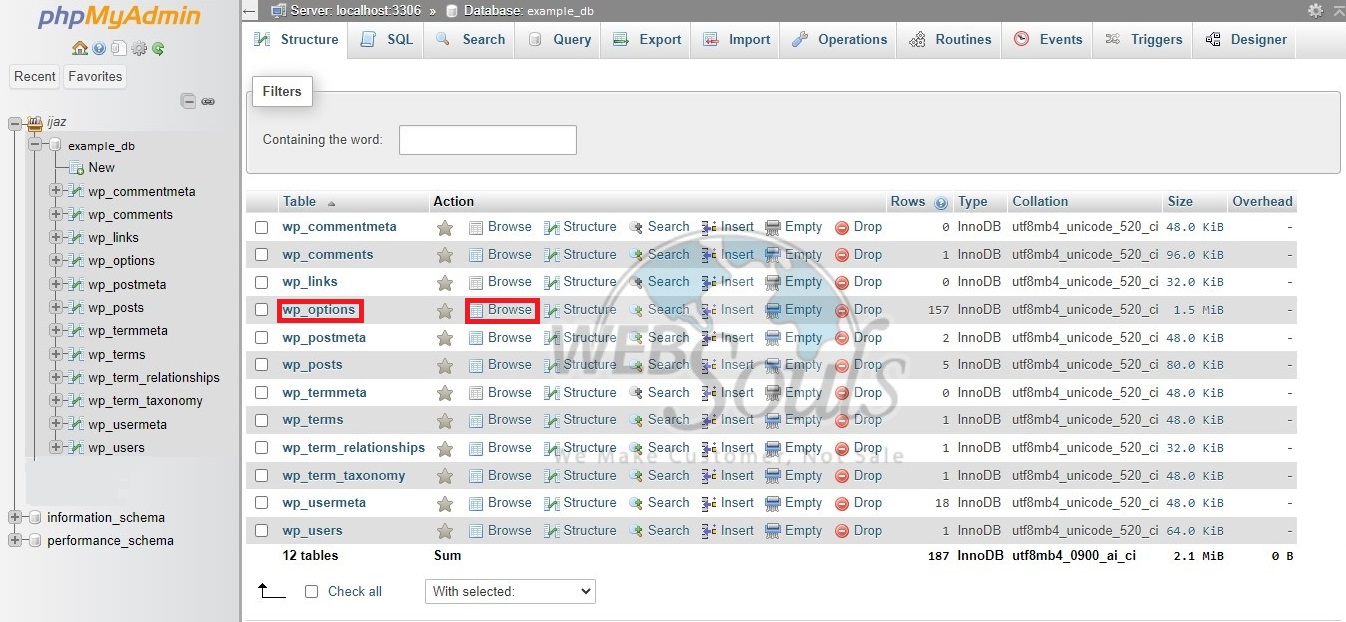The image size is (1346, 622).
Task: Star wp_commentmeta as favorite
Action: 445,228
